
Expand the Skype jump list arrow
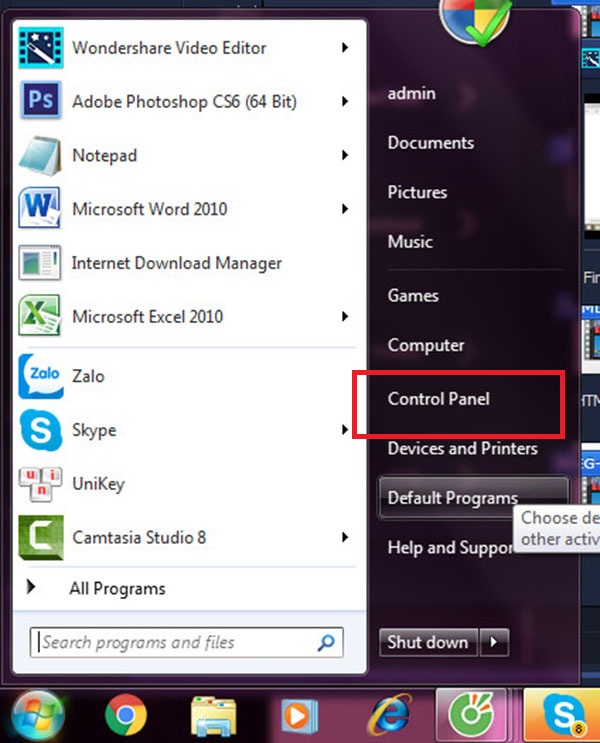point(345,431)
